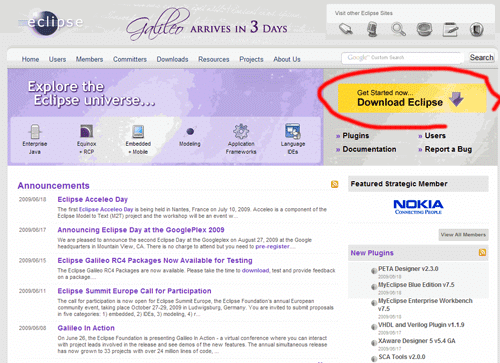Open Eclipse Galileo RC4 Packages Now Available for Testing
Viewport: 500px width, 363px height.
pos(155,260)
